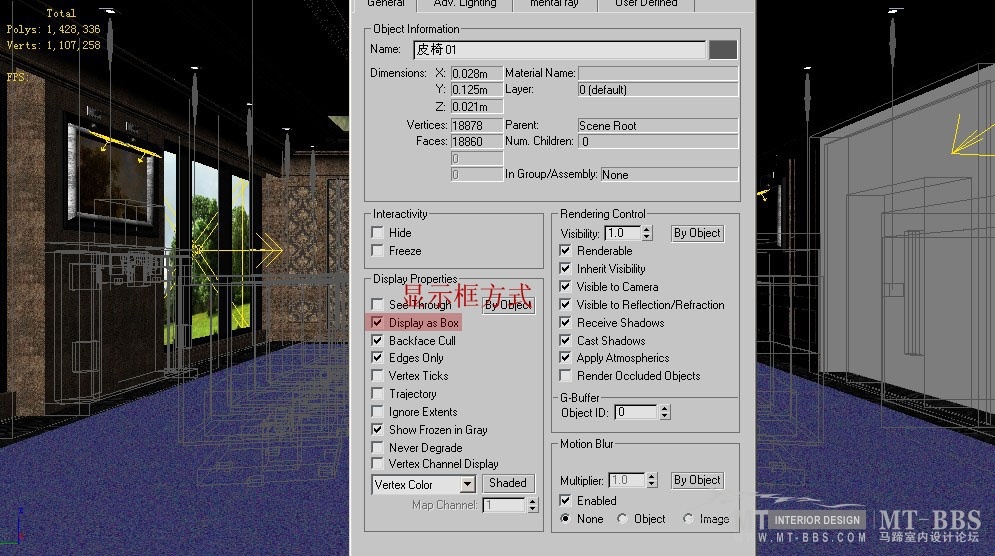This screenshot has height=556, width=995.
Task: Enable Render Occluded Objects
Action: click(566, 376)
